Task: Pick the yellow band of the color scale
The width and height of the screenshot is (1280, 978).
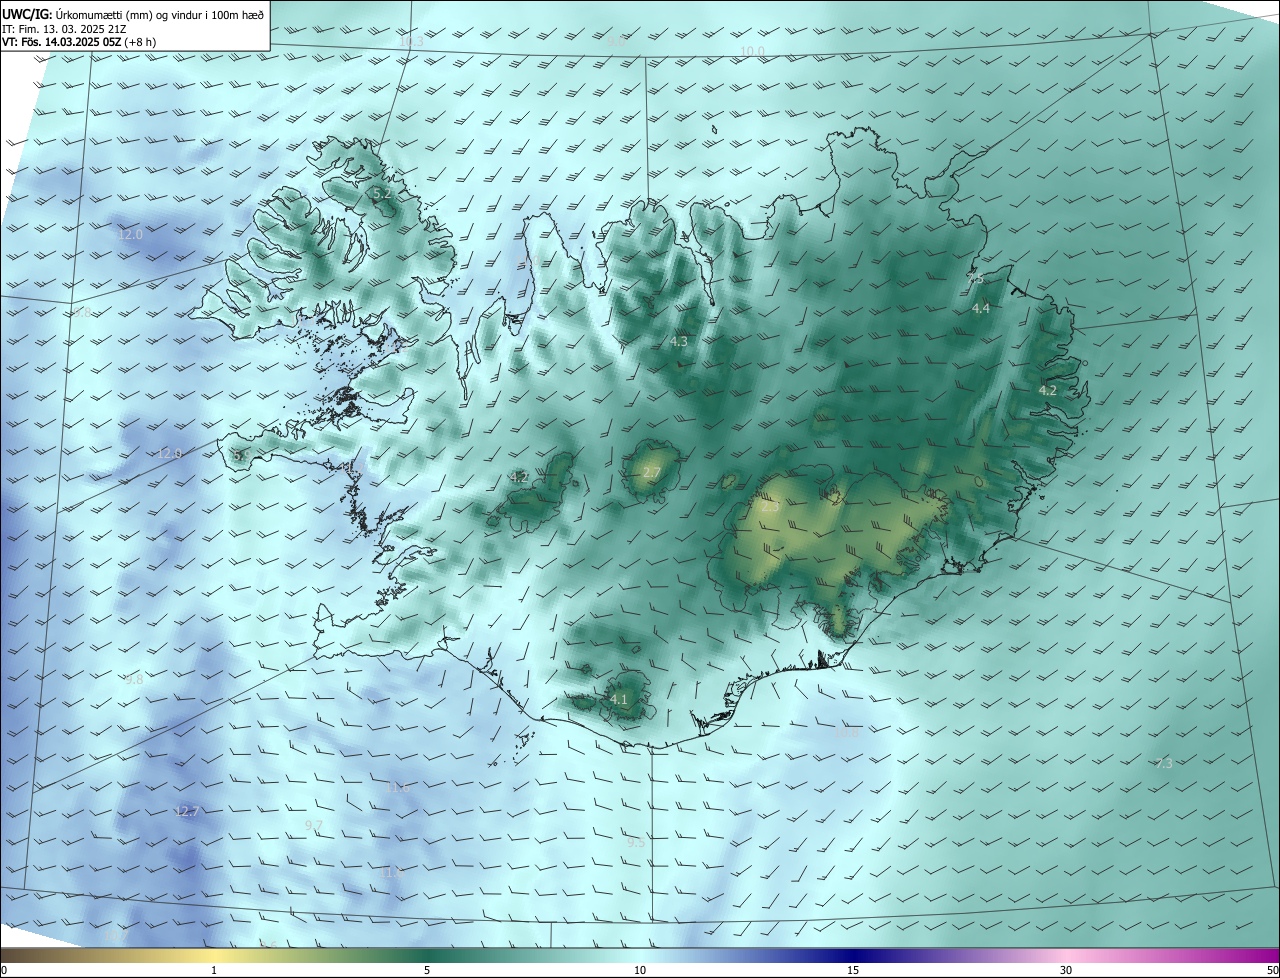Action: click(214, 955)
